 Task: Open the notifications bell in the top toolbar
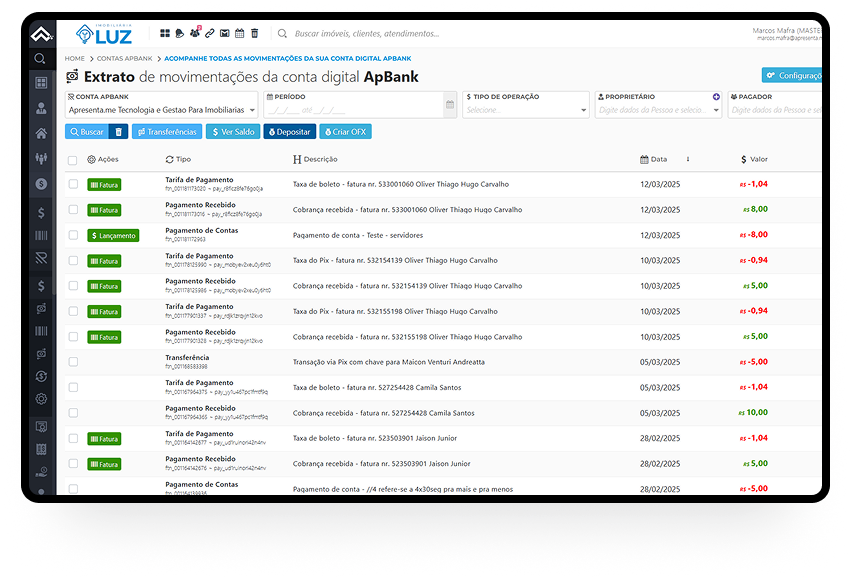[x=180, y=33]
